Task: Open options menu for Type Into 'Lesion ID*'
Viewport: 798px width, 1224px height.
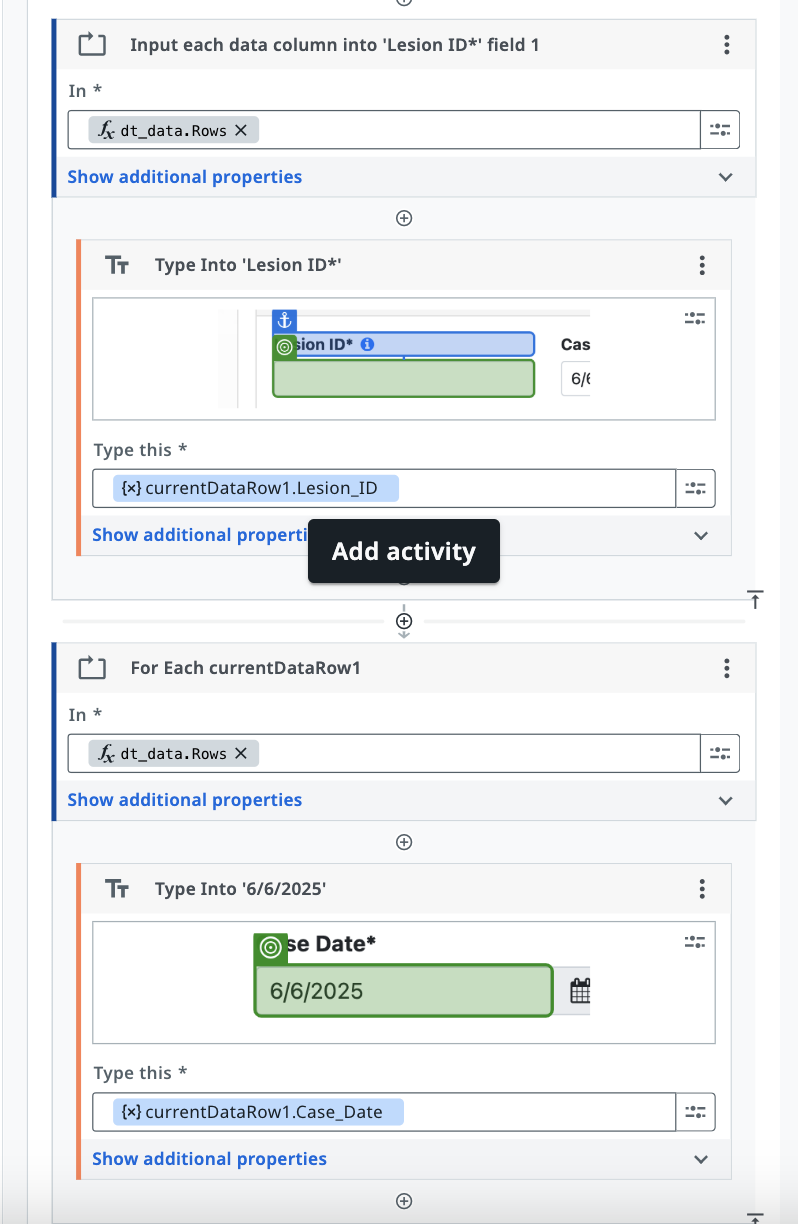Action: pos(702,265)
